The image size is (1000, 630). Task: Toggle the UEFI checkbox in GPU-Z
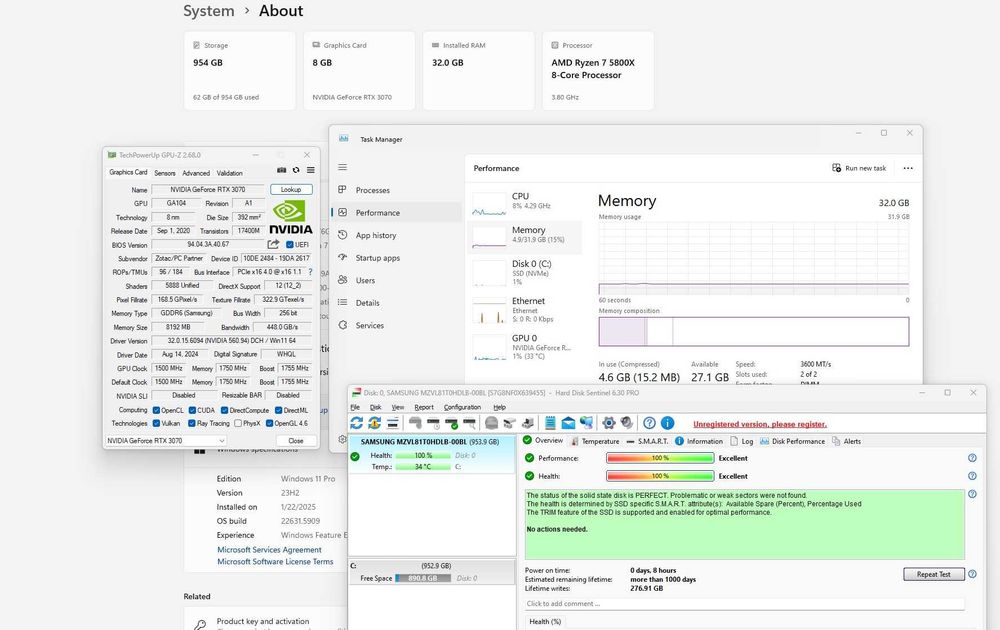[290, 245]
